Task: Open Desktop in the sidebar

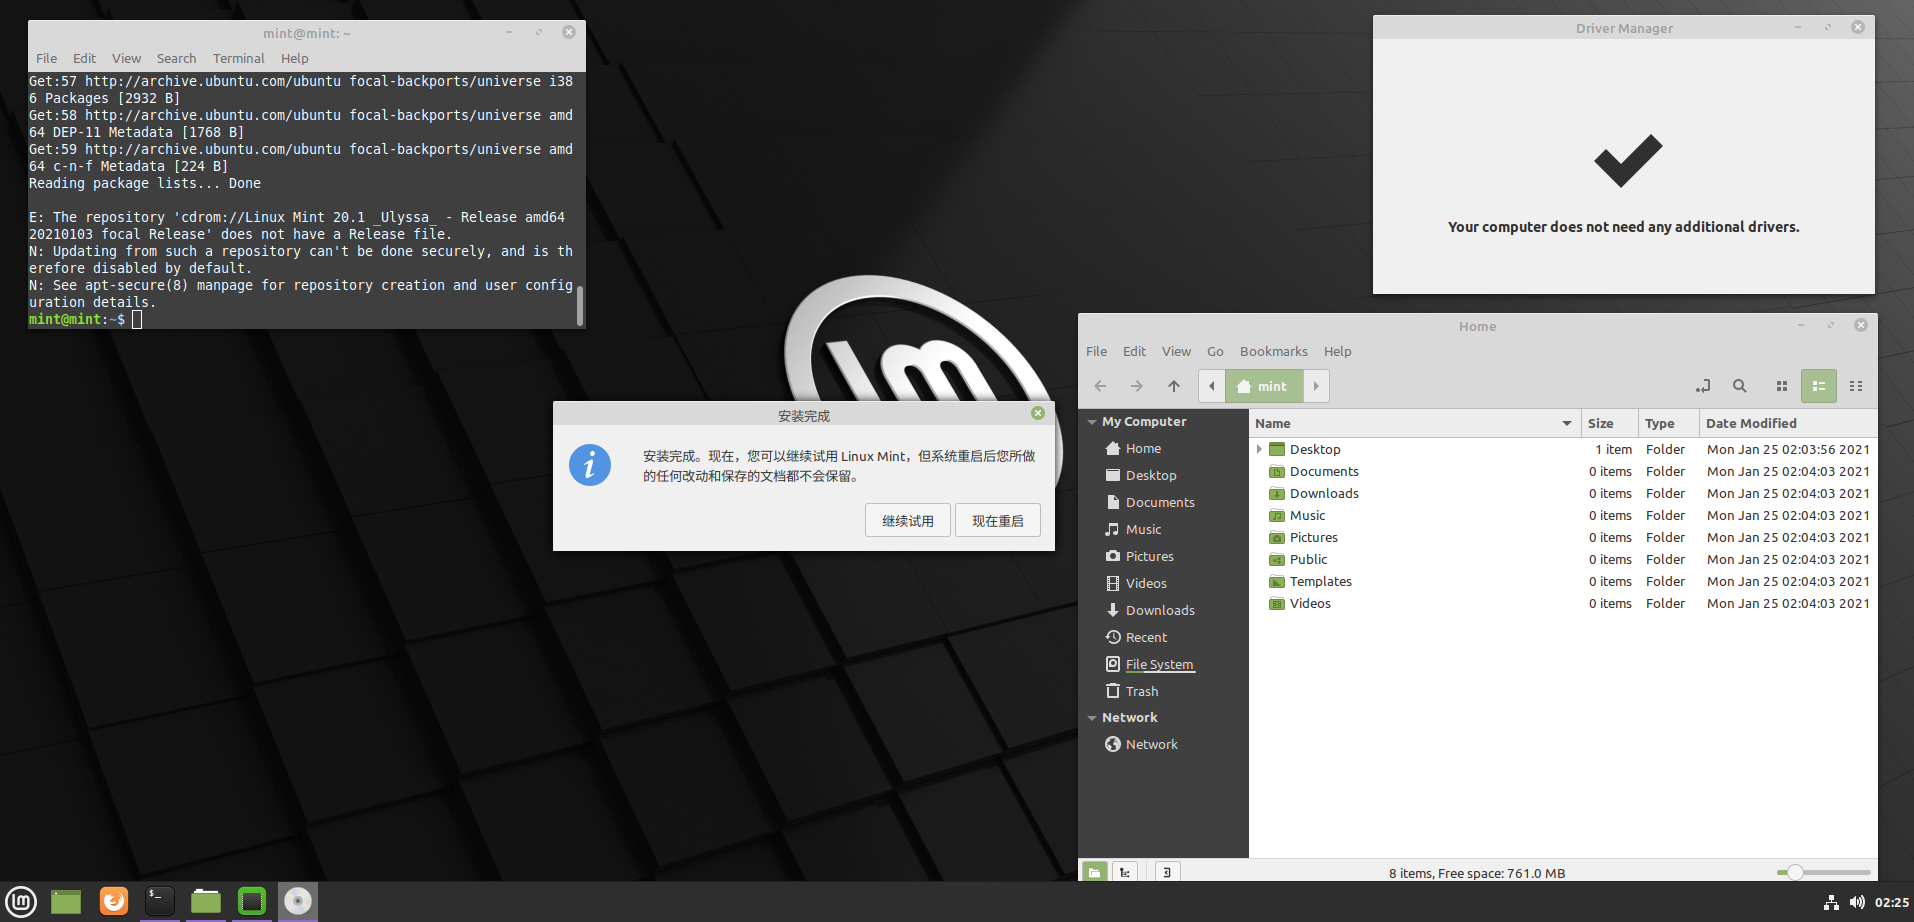Action: [x=1151, y=475]
